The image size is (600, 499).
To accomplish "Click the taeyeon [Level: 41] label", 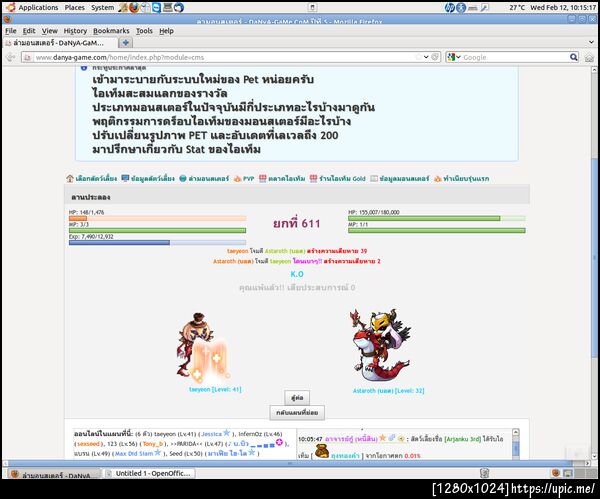I will tap(215, 390).
